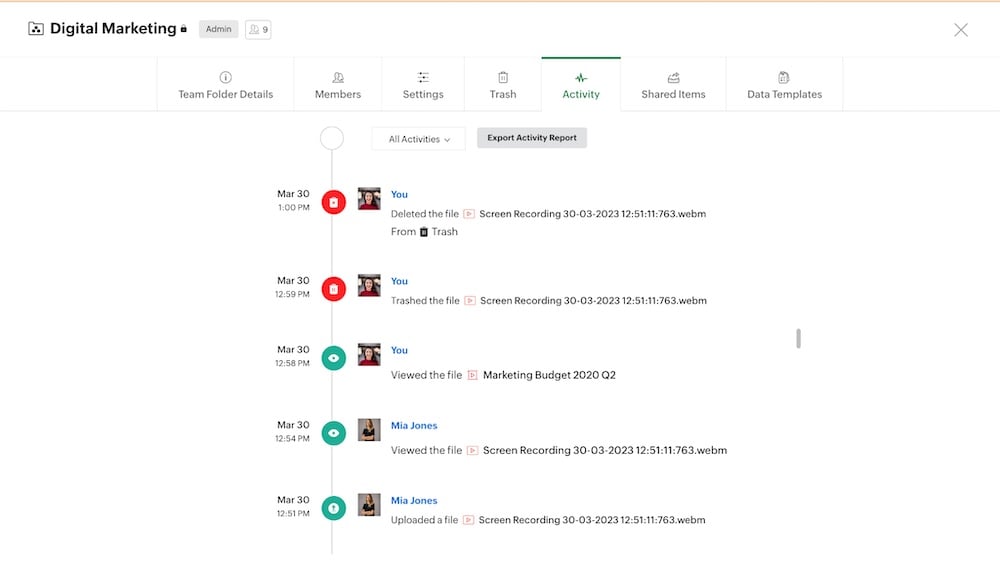Open the Settings tab
This screenshot has width=1000, height=571.
coord(423,85)
